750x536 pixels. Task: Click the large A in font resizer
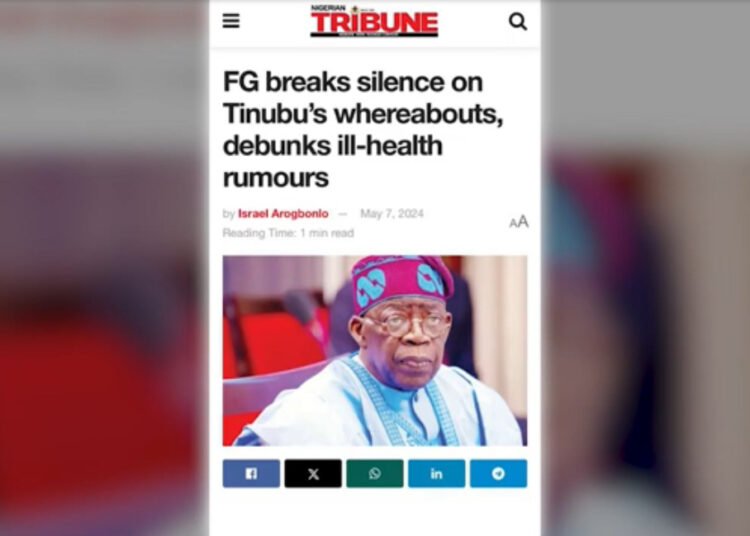[523, 221]
